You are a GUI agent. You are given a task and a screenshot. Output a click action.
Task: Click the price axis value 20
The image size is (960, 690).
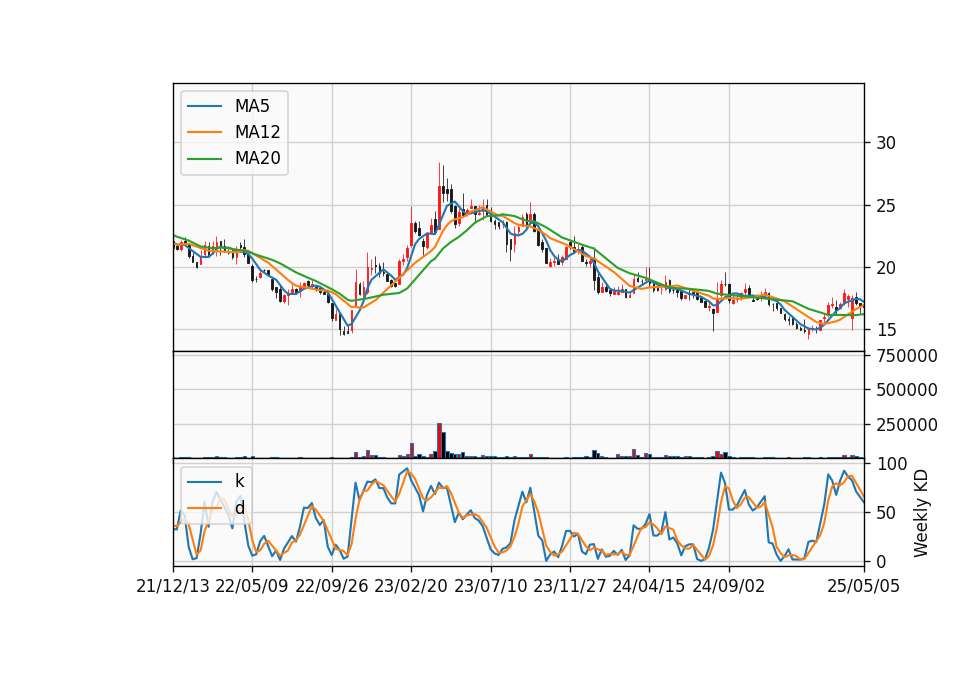point(886,268)
